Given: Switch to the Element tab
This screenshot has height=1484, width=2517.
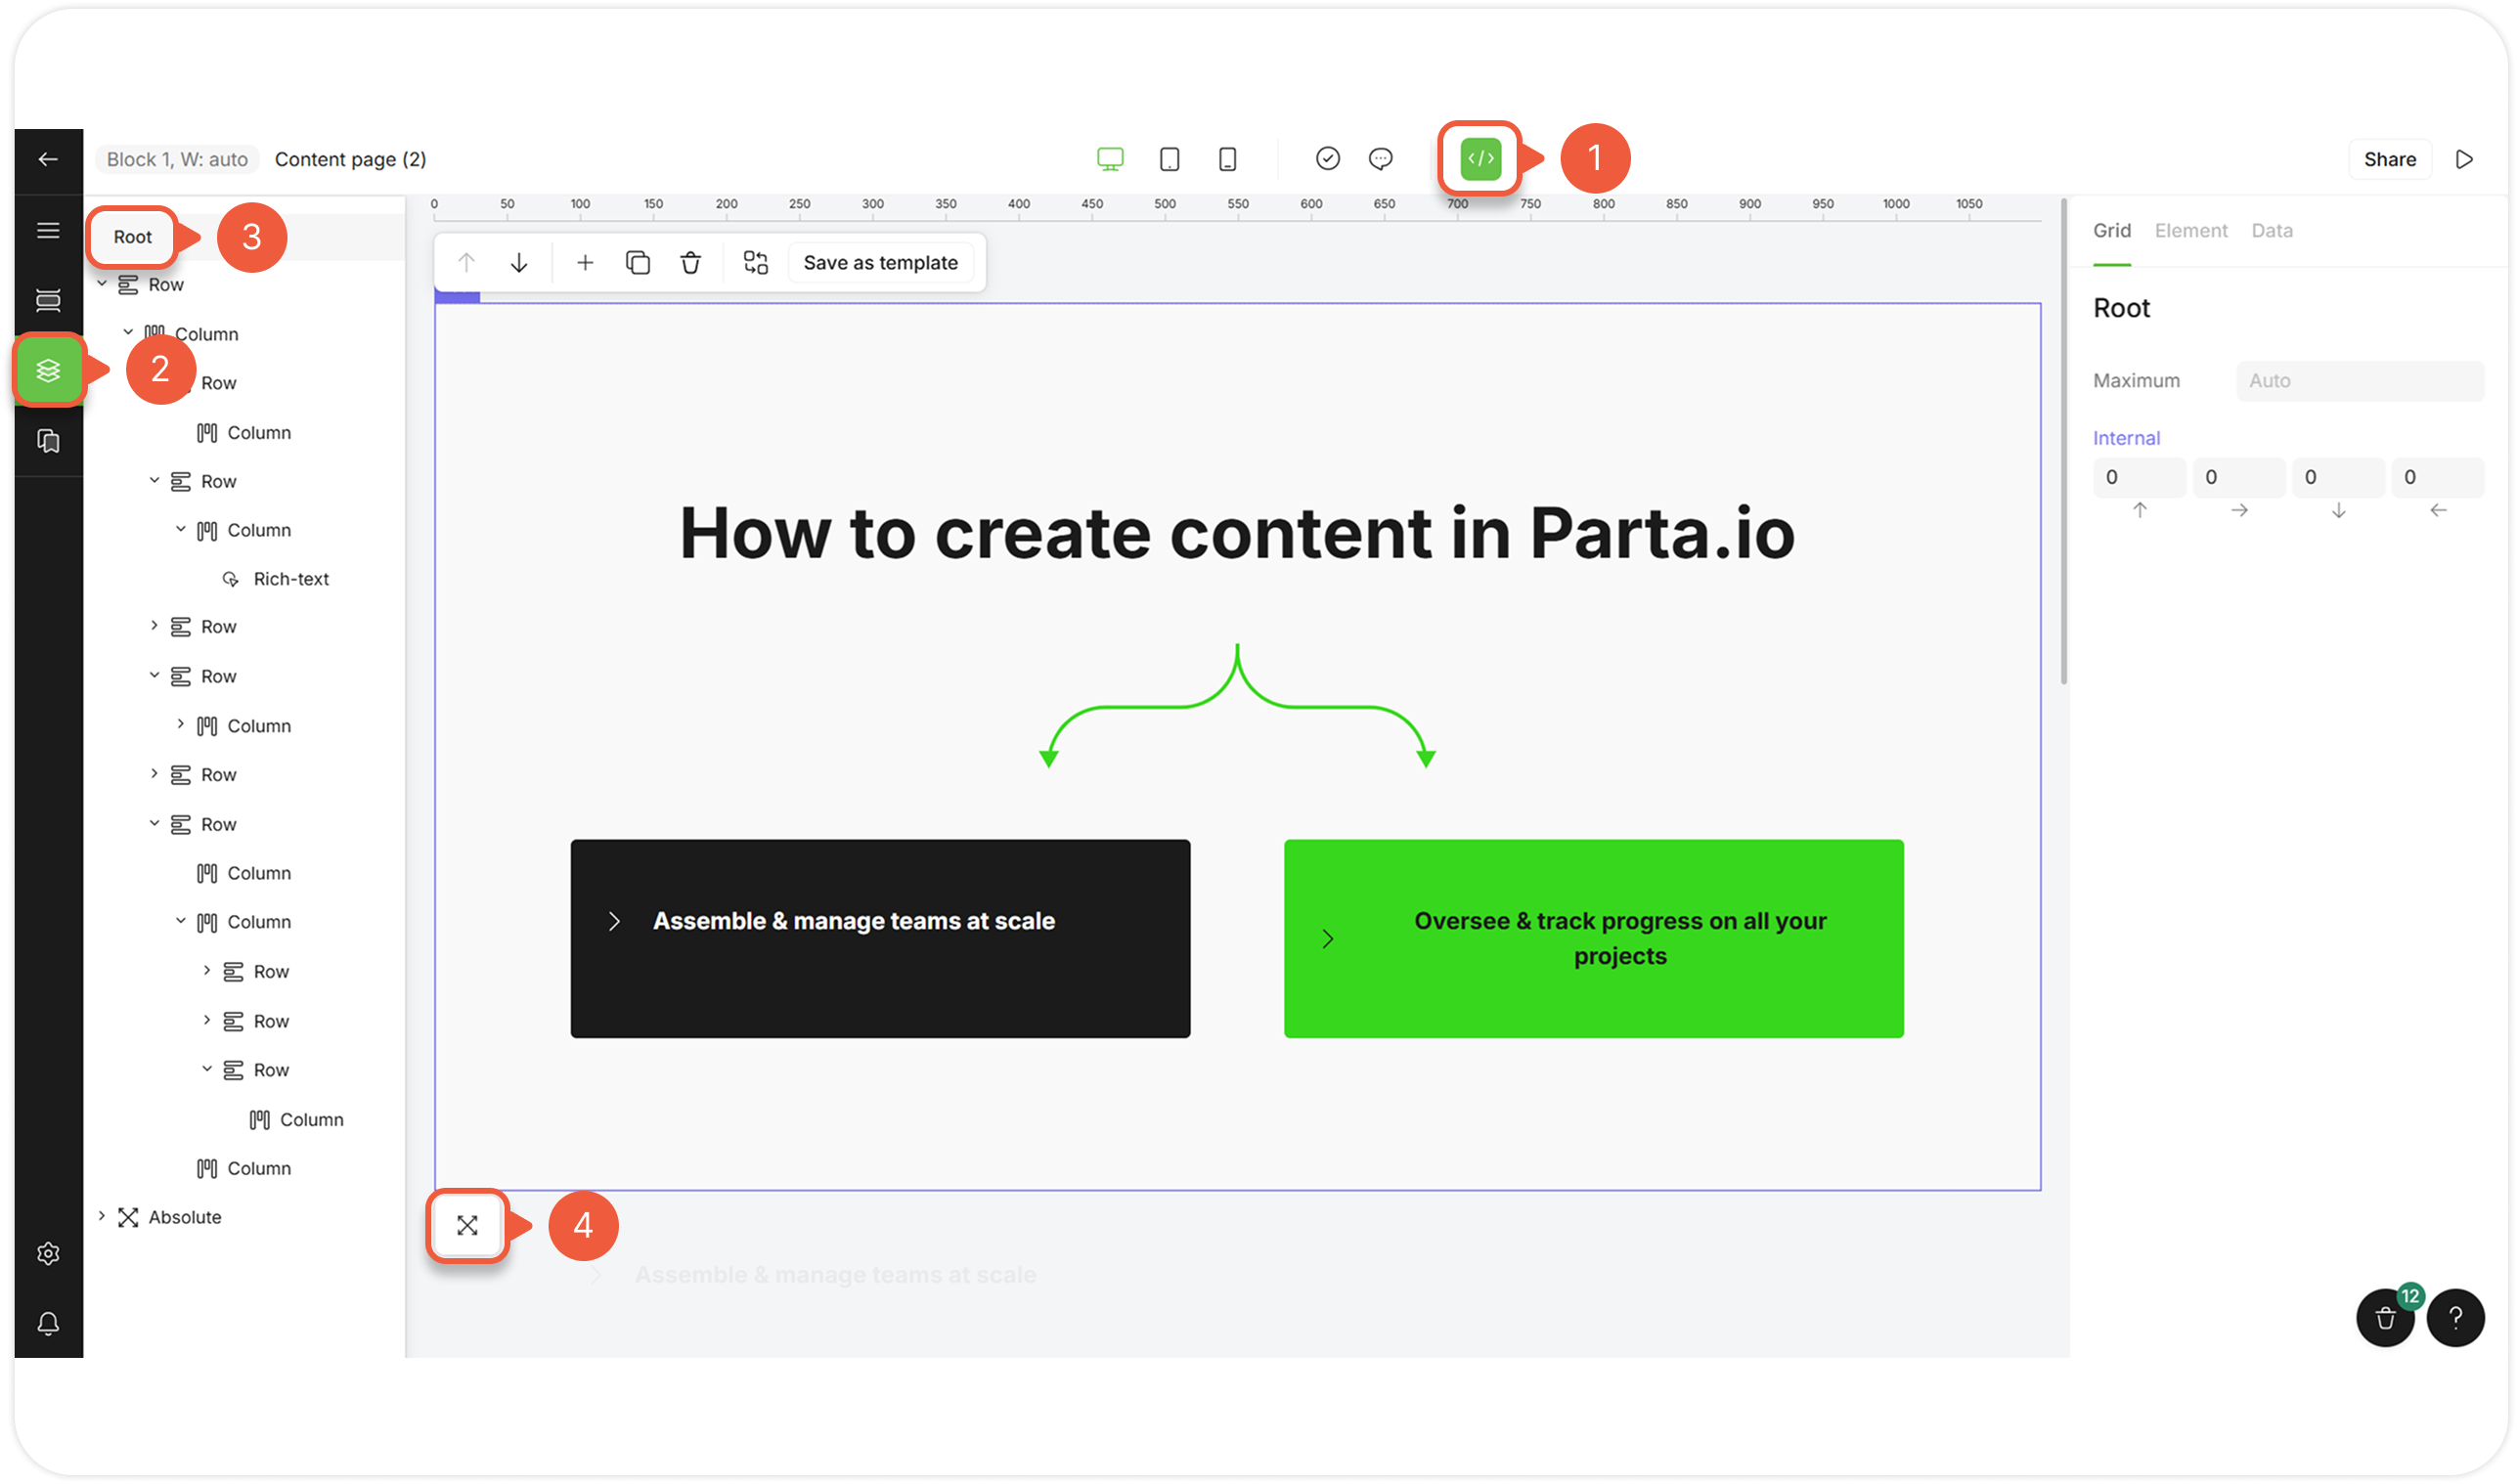Looking at the screenshot, I should (x=2190, y=231).
